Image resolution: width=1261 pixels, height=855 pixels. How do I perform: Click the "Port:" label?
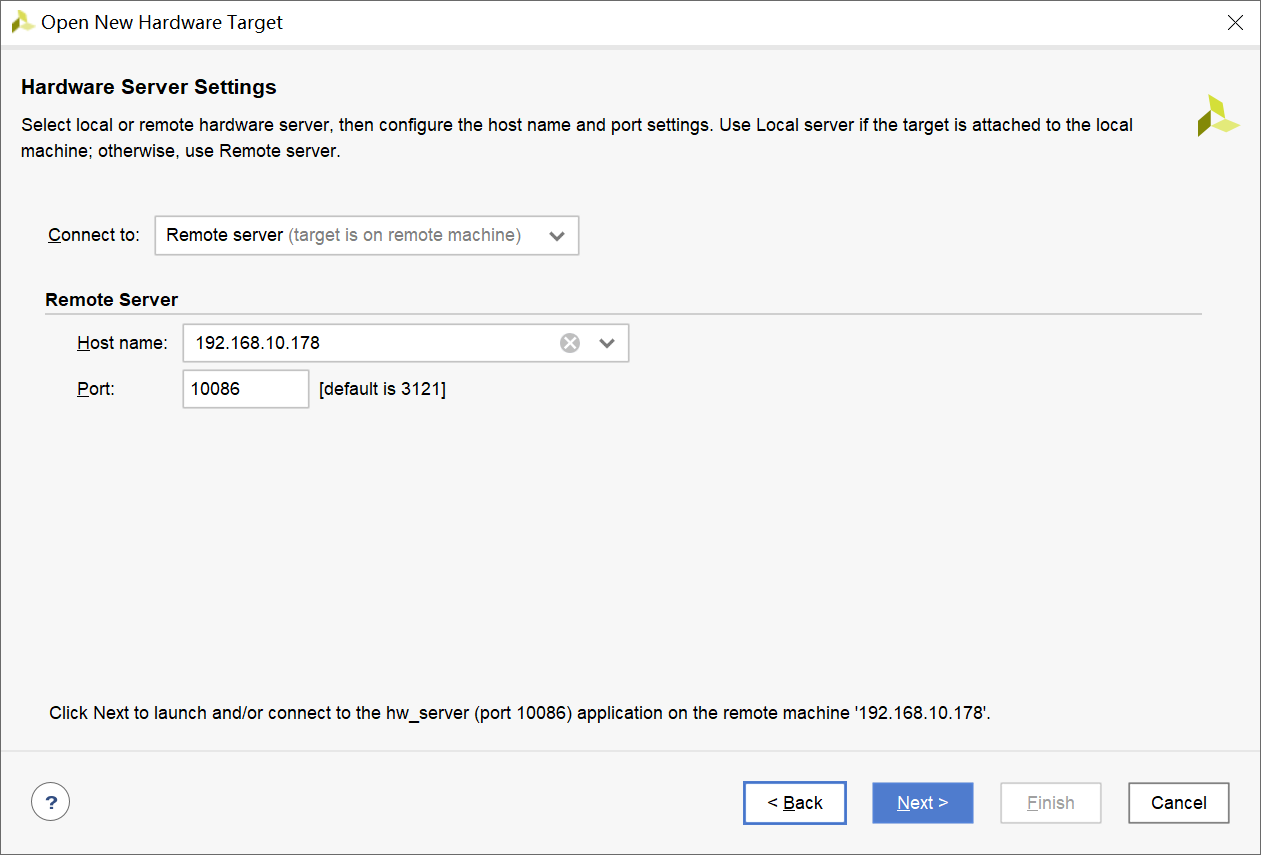click(96, 389)
